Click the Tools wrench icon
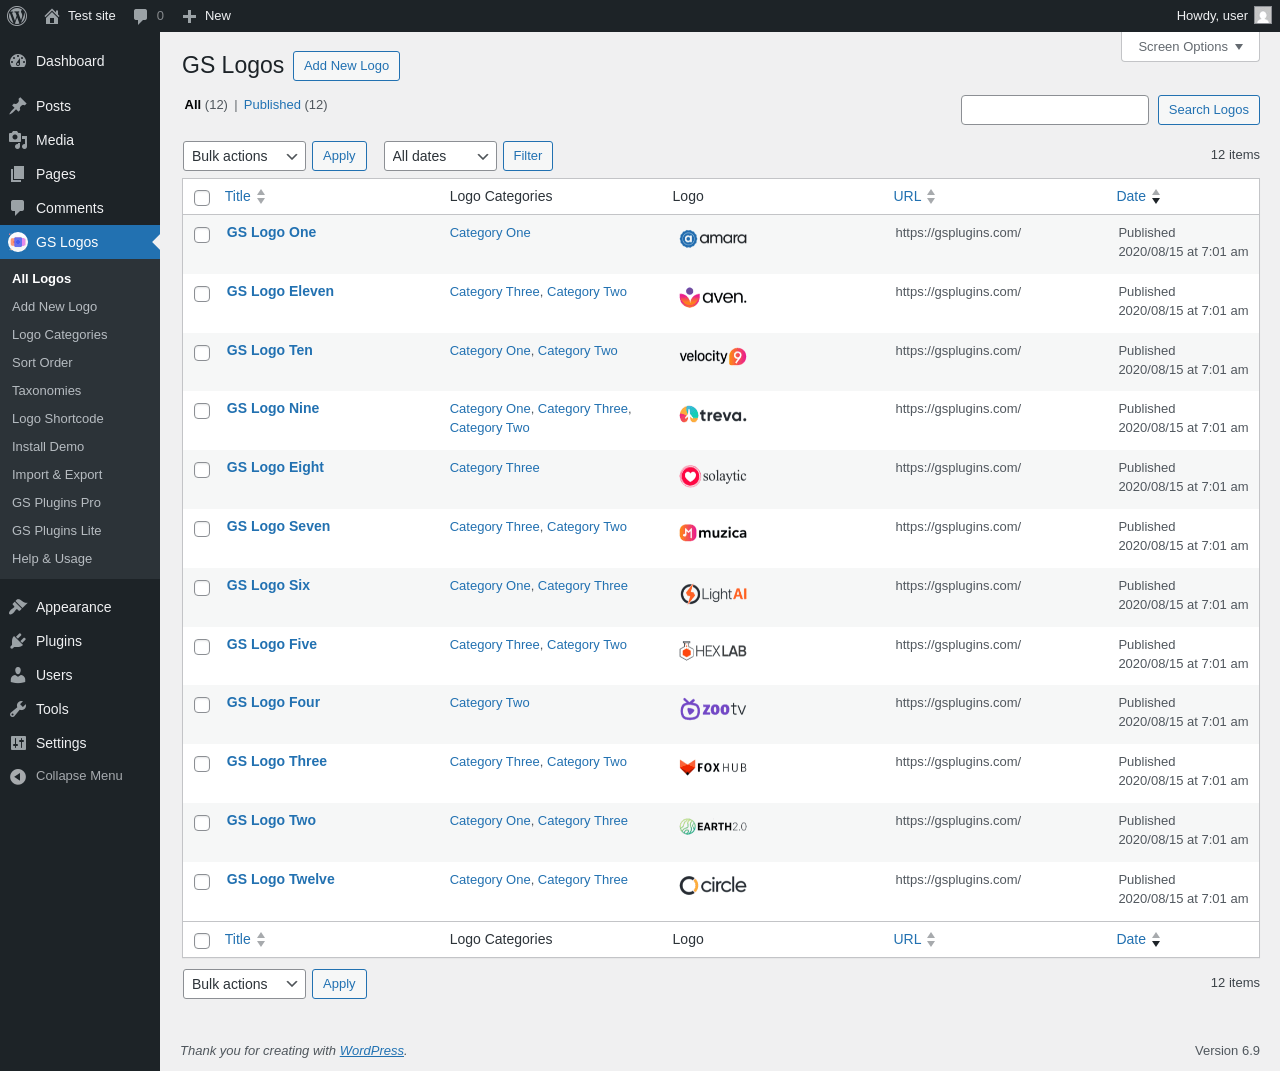The image size is (1280, 1071). (18, 709)
